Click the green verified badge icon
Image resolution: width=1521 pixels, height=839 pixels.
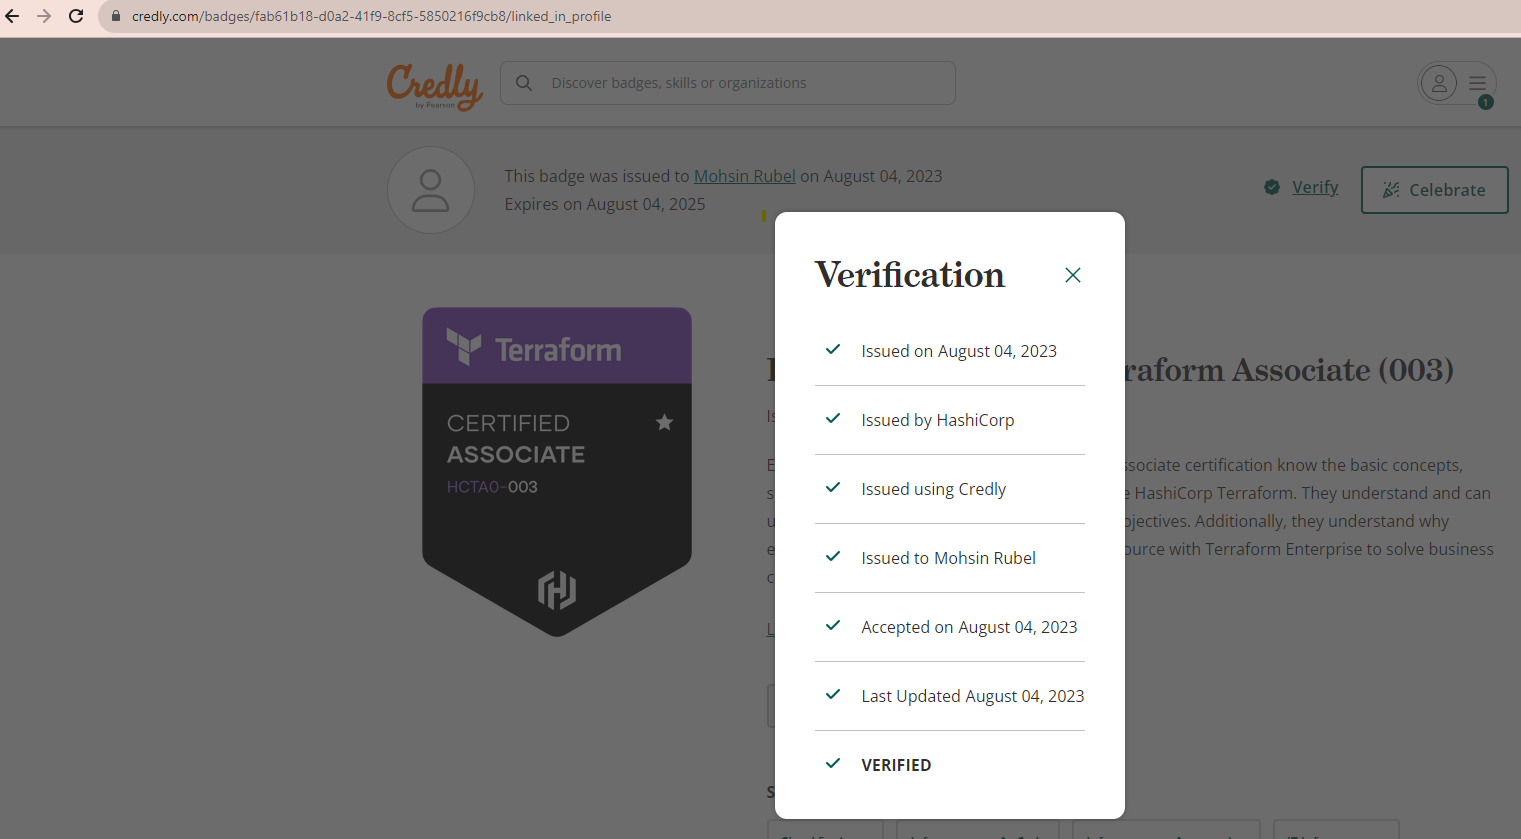pyautogui.click(x=1272, y=187)
